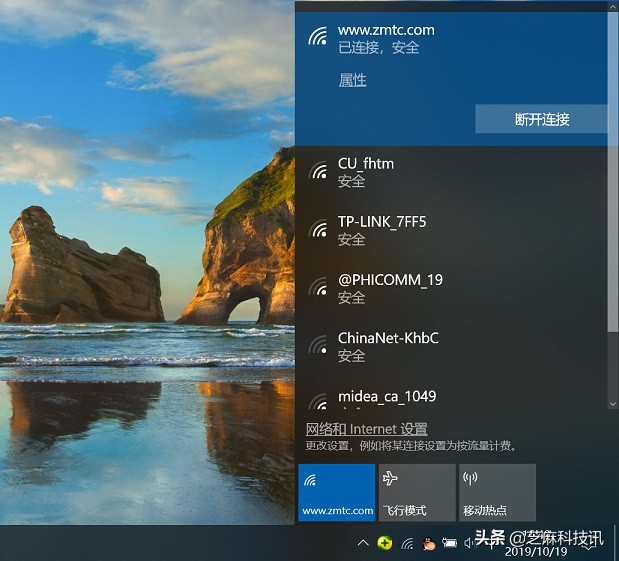Click the battery power tray icon
Viewport: 619px width, 561px height.
point(450,544)
